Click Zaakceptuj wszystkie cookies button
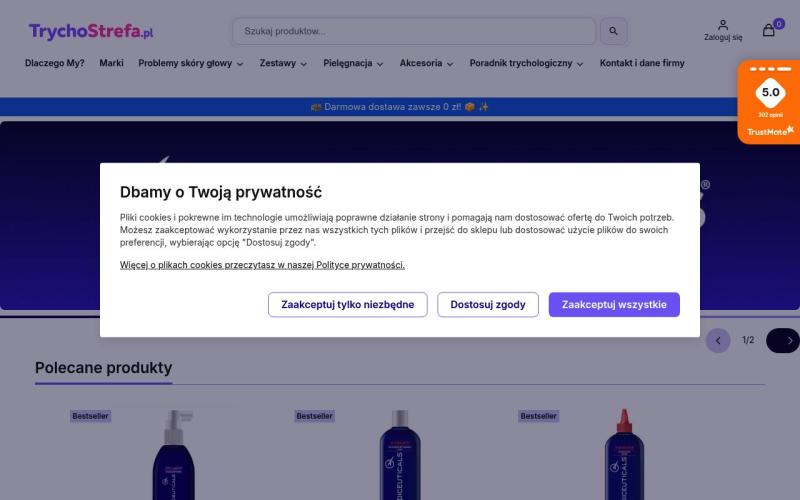Viewport: 800px width, 500px height. point(614,305)
